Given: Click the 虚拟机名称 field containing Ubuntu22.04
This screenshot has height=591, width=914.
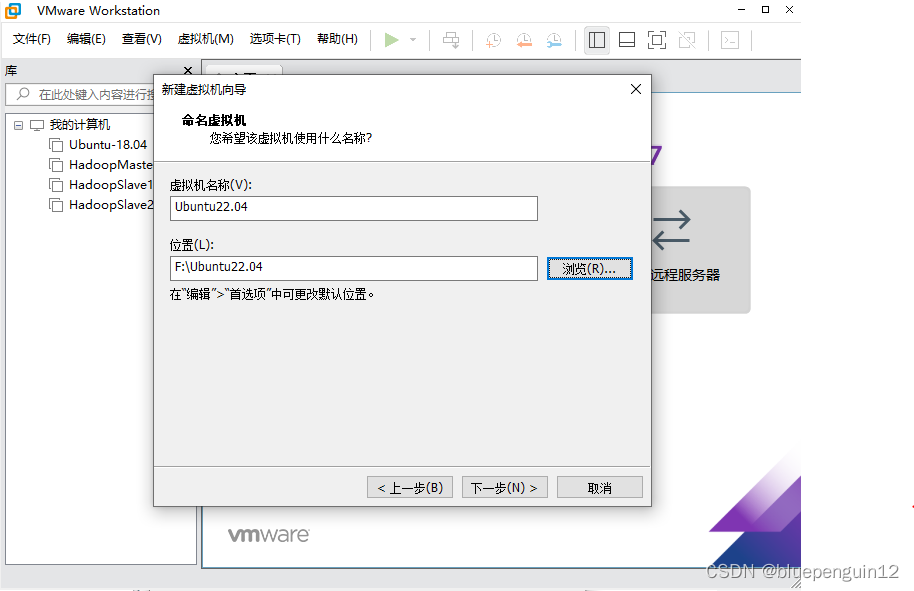Looking at the screenshot, I should point(354,208).
